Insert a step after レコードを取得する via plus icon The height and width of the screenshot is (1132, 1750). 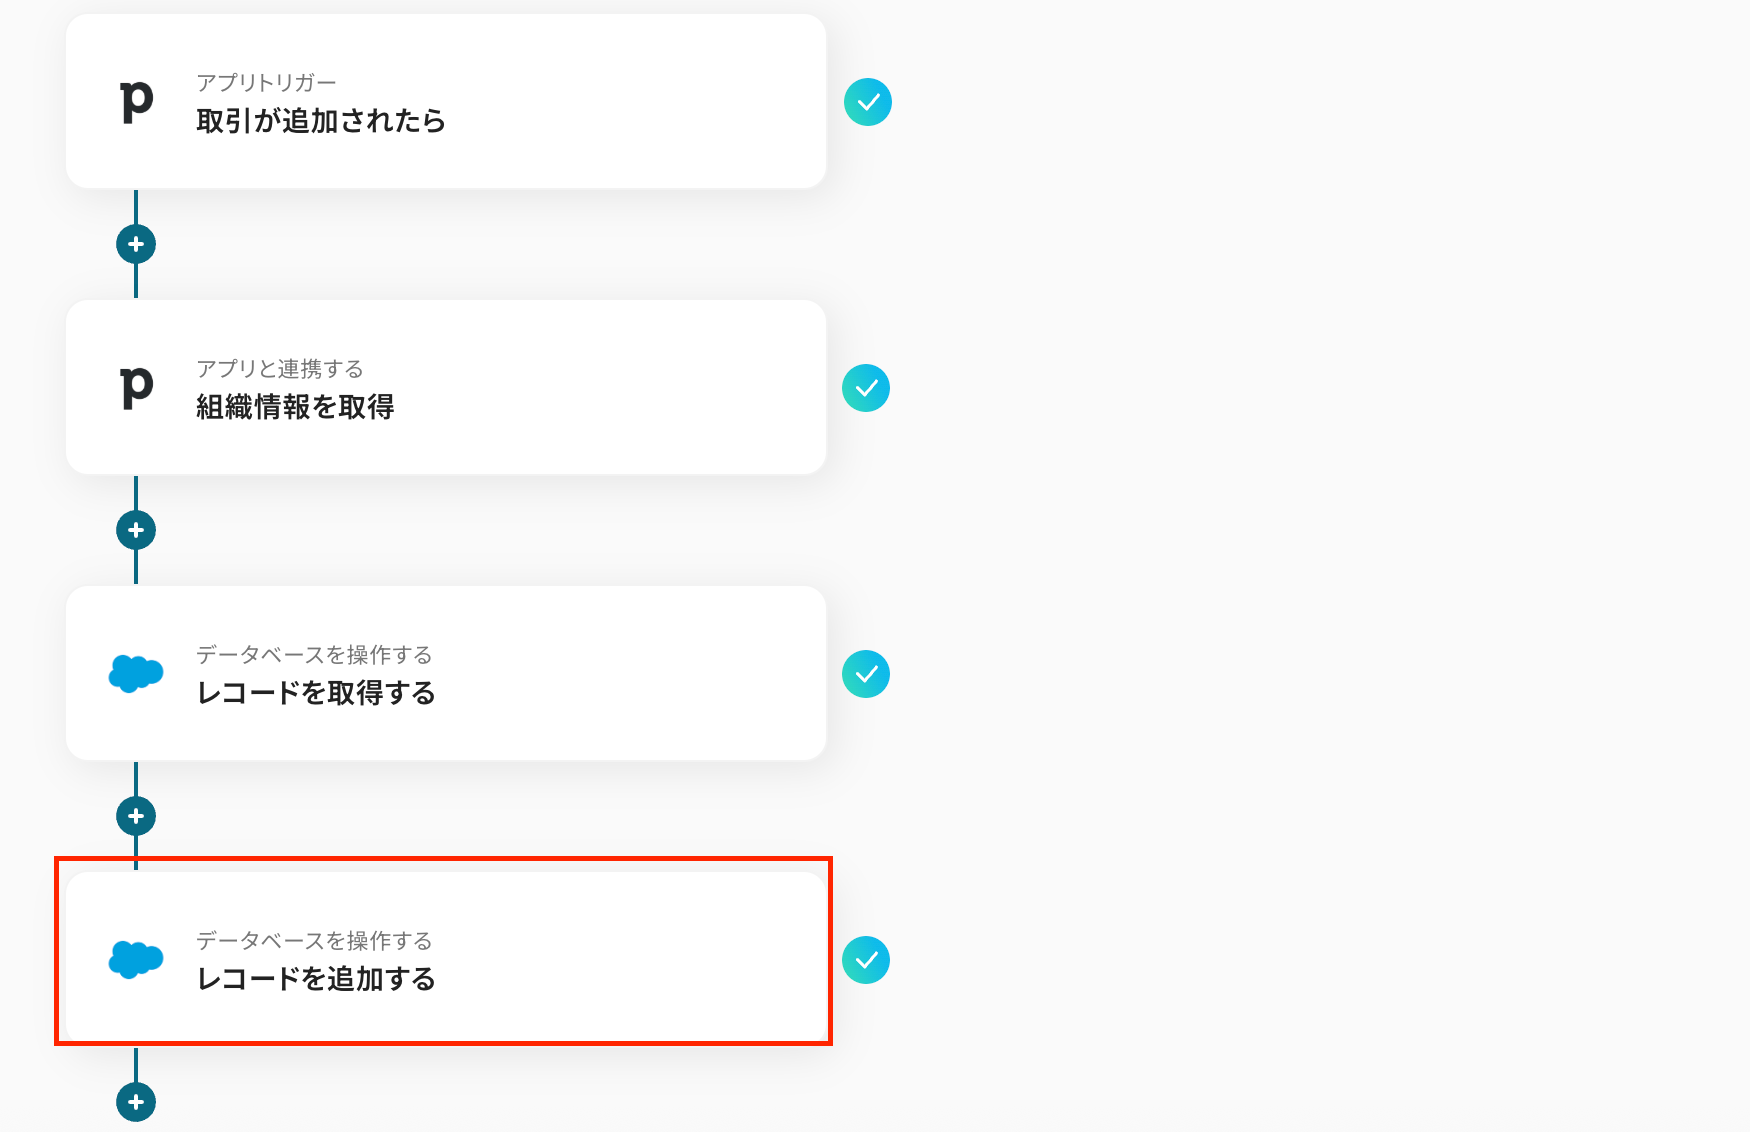136,816
